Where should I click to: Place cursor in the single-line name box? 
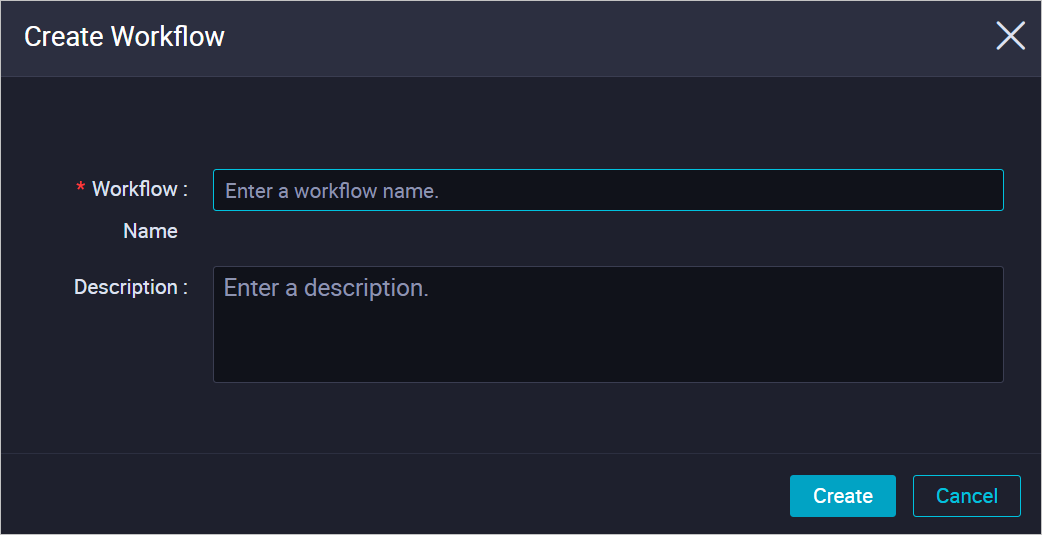point(607,190)
